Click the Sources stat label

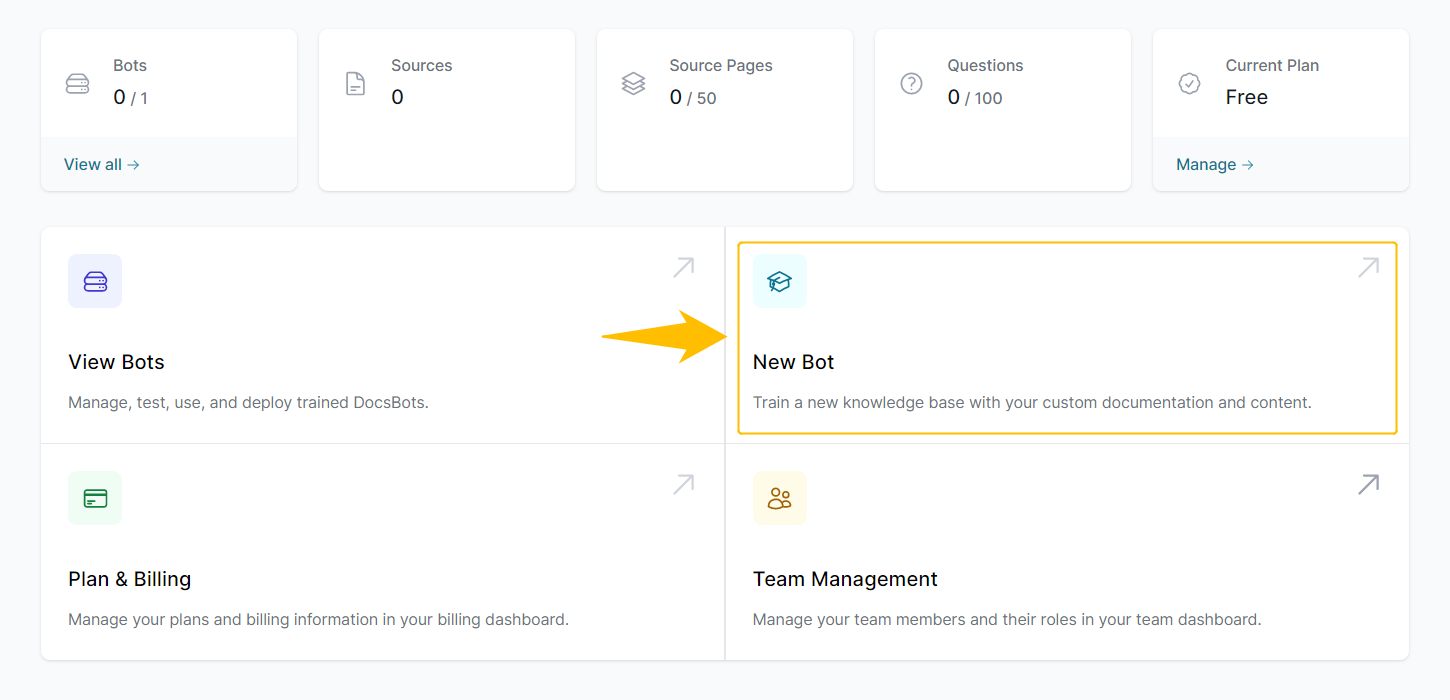point(422,65)
